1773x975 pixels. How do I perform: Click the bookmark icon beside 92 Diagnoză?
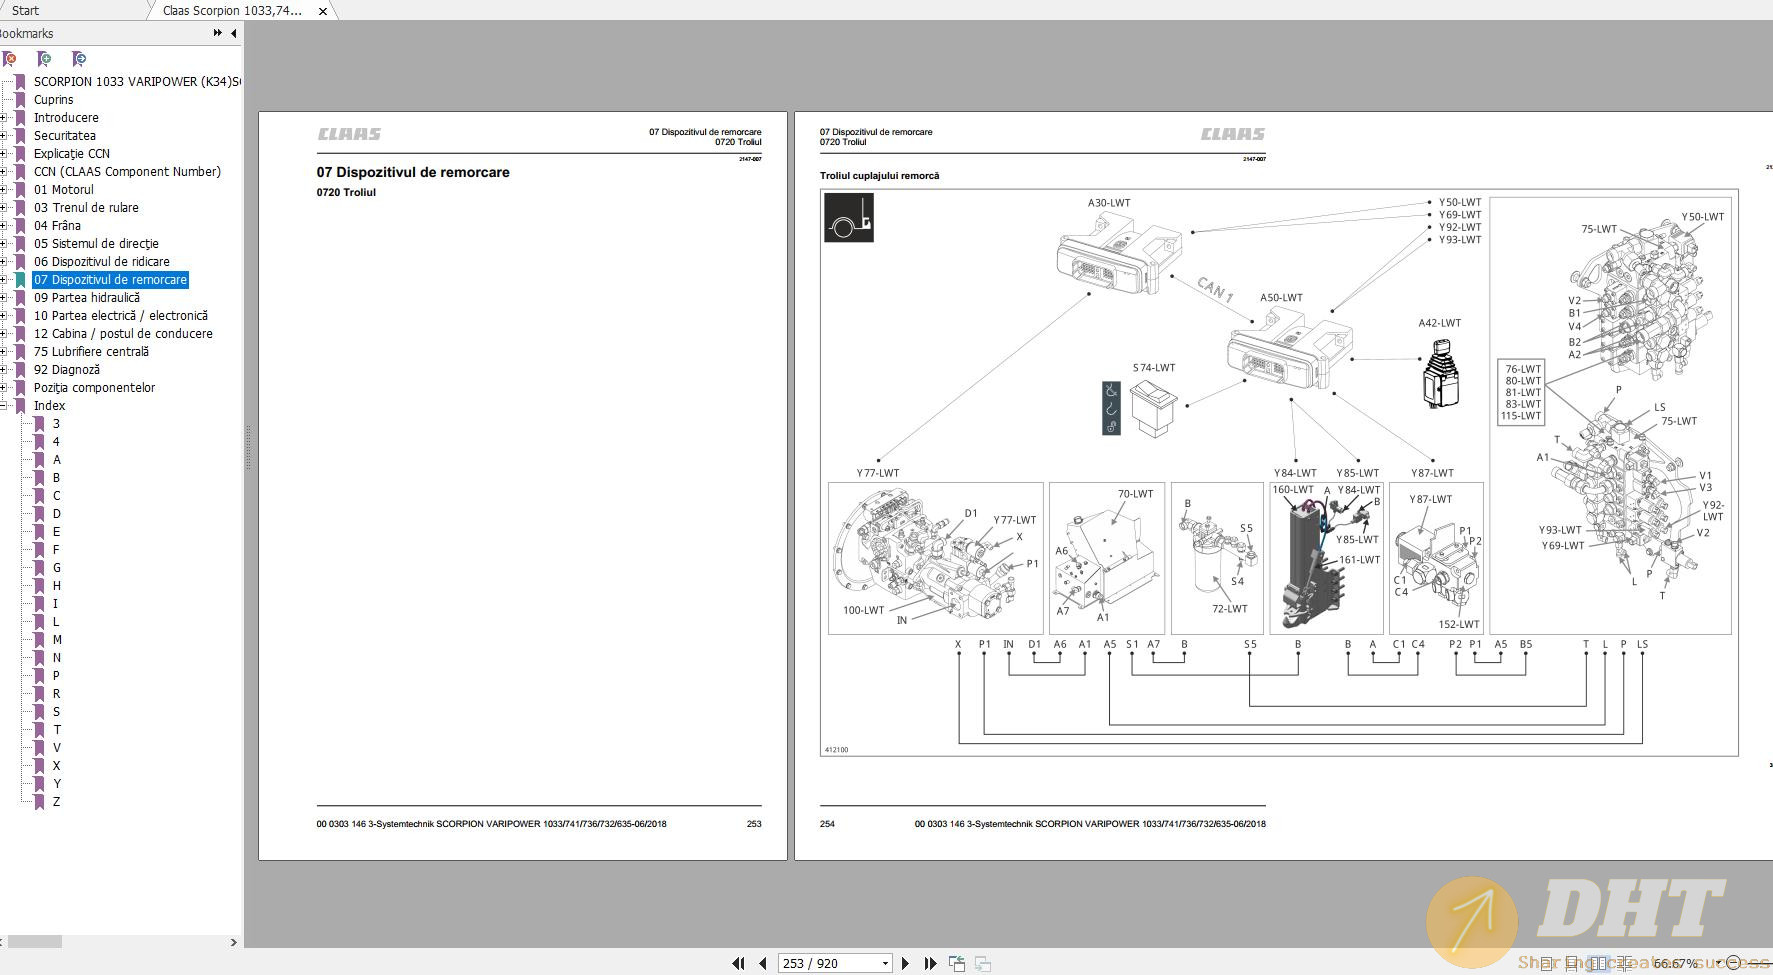point(20,369)
